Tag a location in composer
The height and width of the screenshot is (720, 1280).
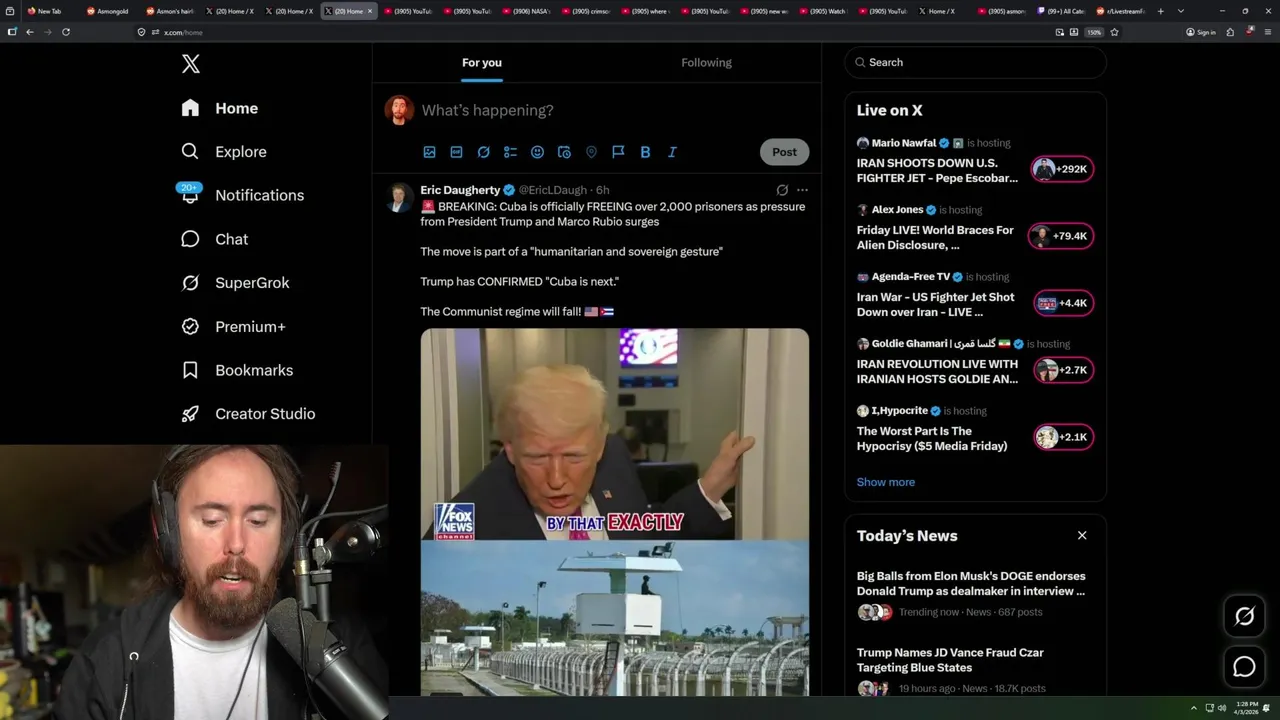pyautogui.click(x=591, y=152)
